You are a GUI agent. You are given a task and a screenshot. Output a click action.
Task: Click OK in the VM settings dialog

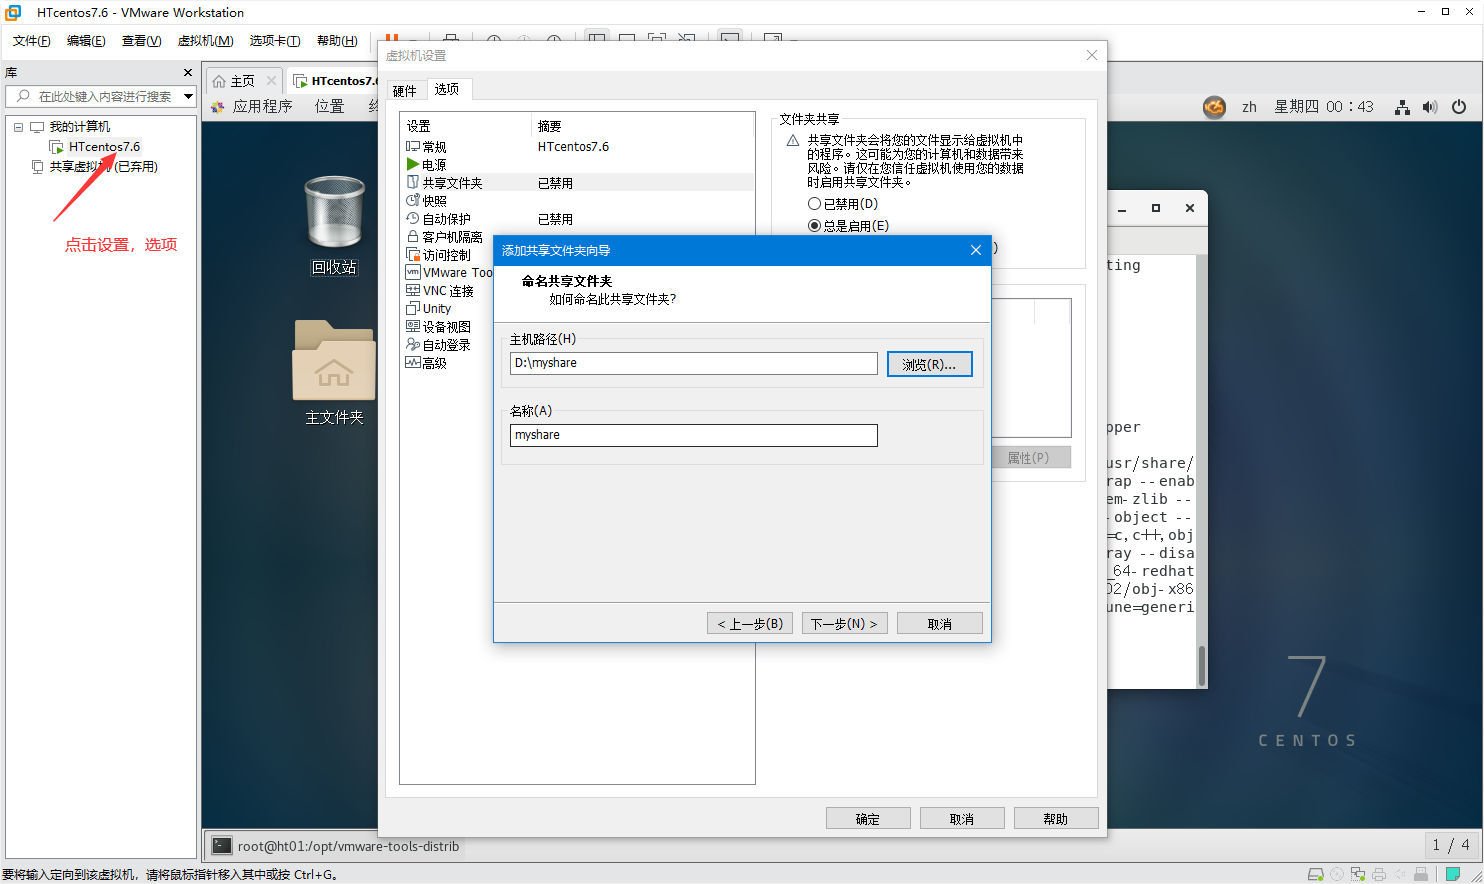pyautogui.click(x=868, y=818)
